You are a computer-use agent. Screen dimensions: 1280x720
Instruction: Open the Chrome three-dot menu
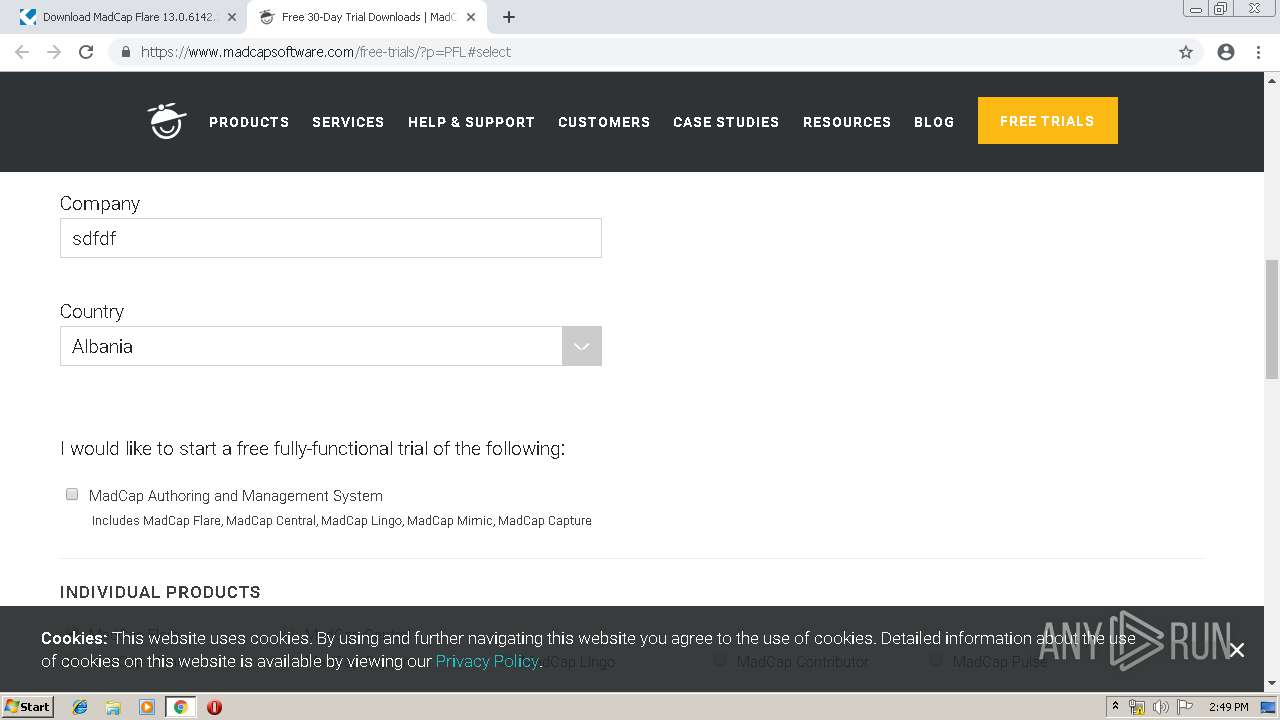pos(1258,52)
